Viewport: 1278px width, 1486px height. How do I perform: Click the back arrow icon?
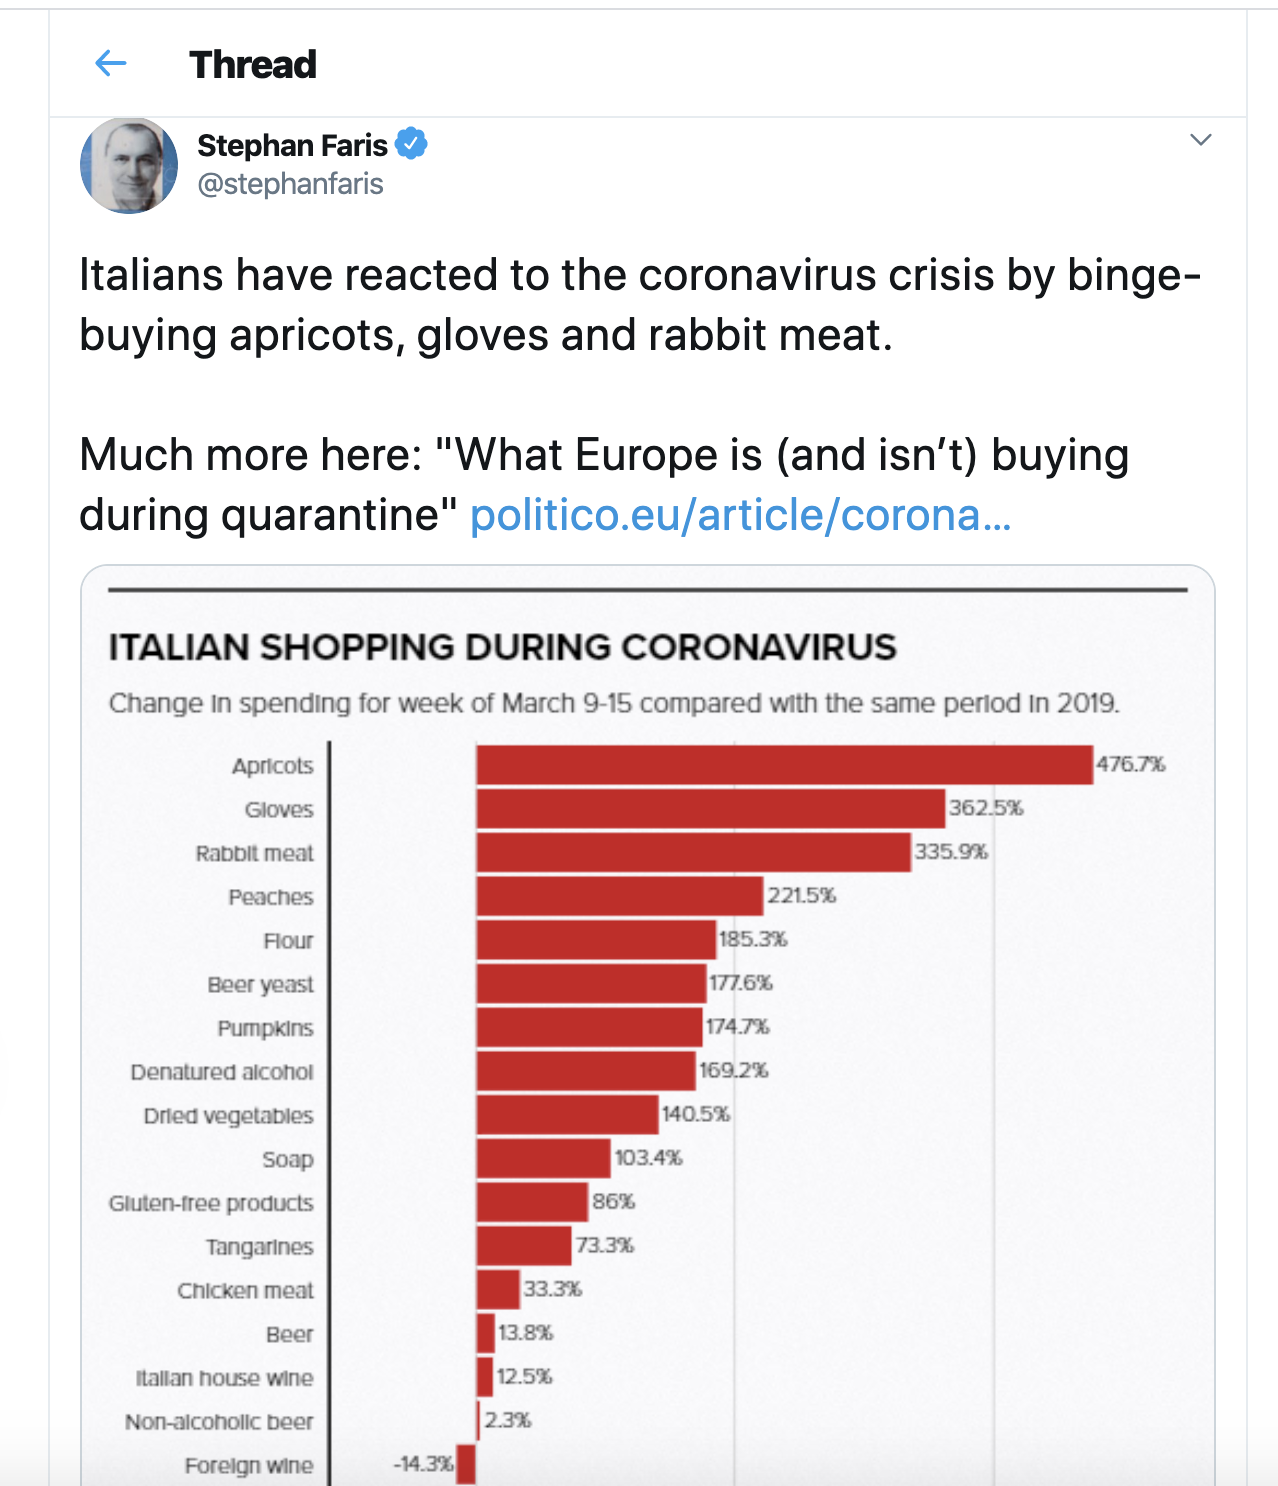pos(110,64)
